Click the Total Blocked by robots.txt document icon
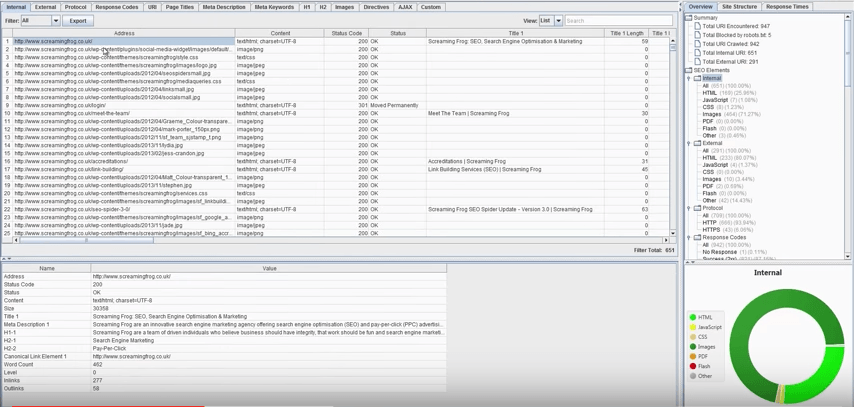The height and width of the screenshot is (407, 854). point(698,35)
